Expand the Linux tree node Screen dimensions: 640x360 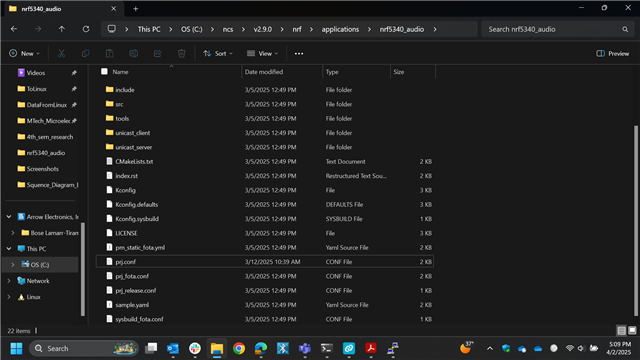coord(9,297)
